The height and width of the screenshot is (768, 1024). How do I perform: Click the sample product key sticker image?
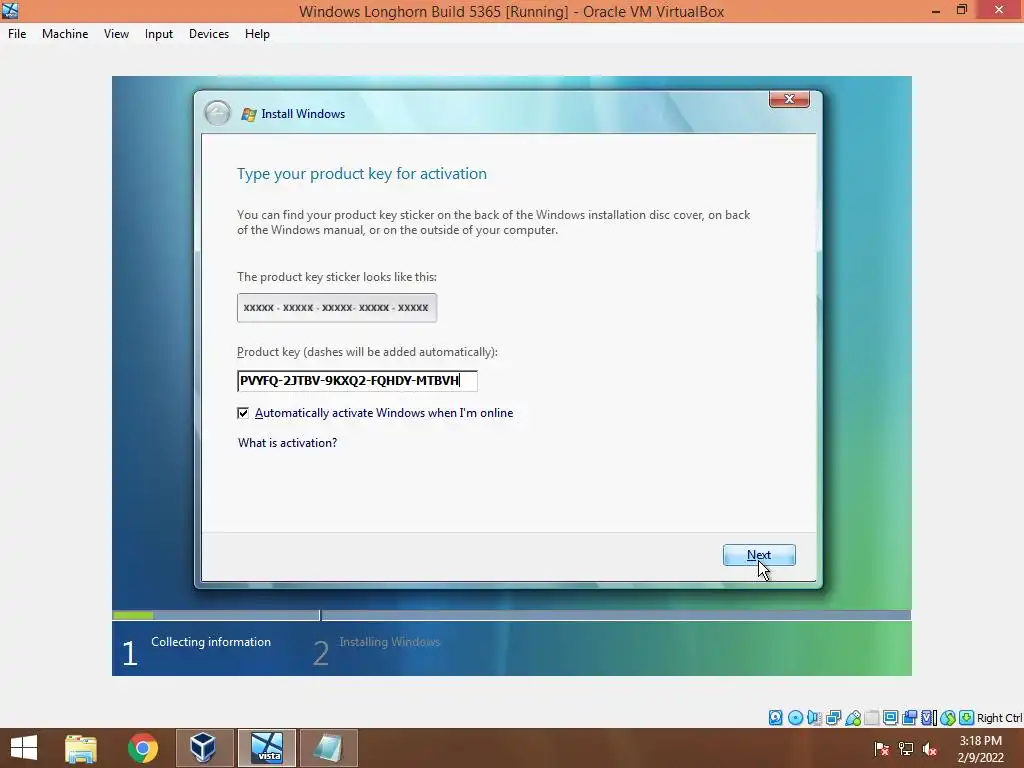coord(337,308)
